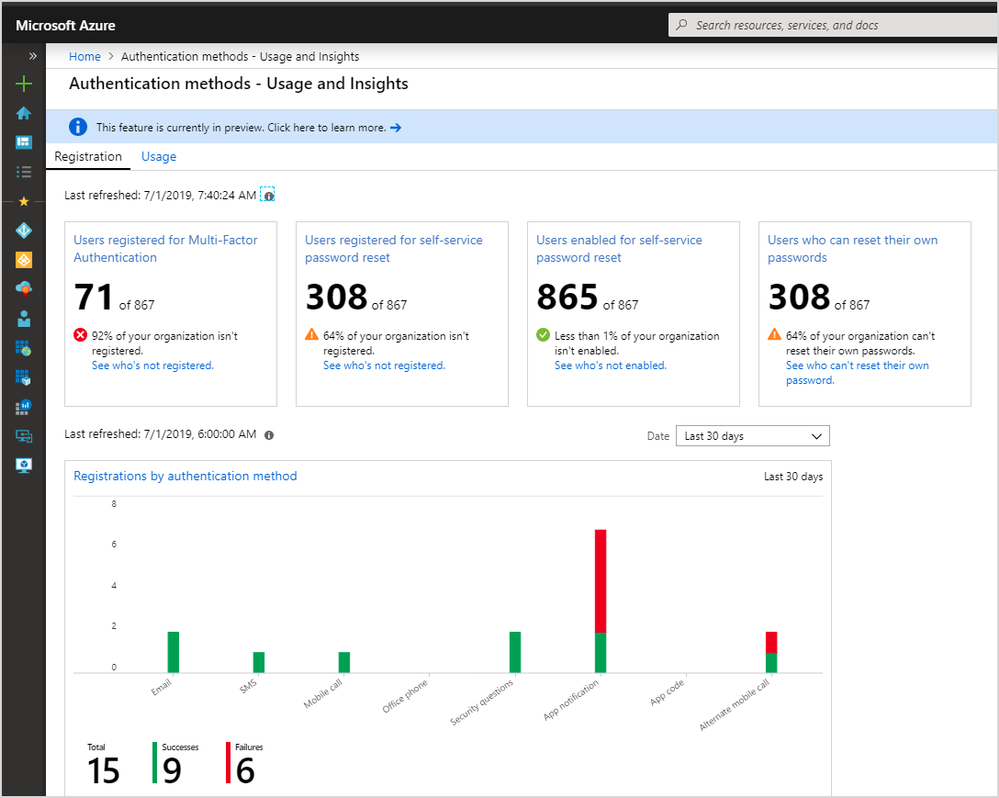
Task: Go to Azure Home via sidebar house icon
Action: tap(24, 113)
